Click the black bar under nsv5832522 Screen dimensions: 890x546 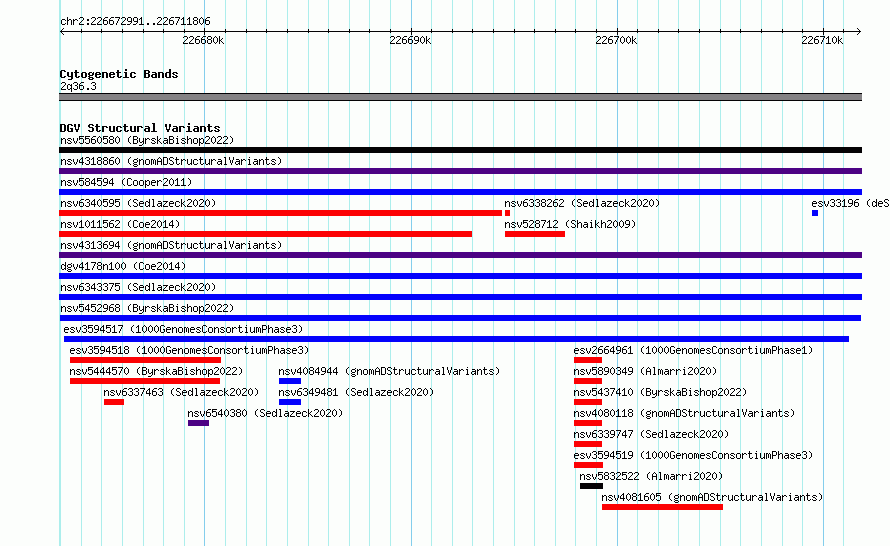[591, 486]
